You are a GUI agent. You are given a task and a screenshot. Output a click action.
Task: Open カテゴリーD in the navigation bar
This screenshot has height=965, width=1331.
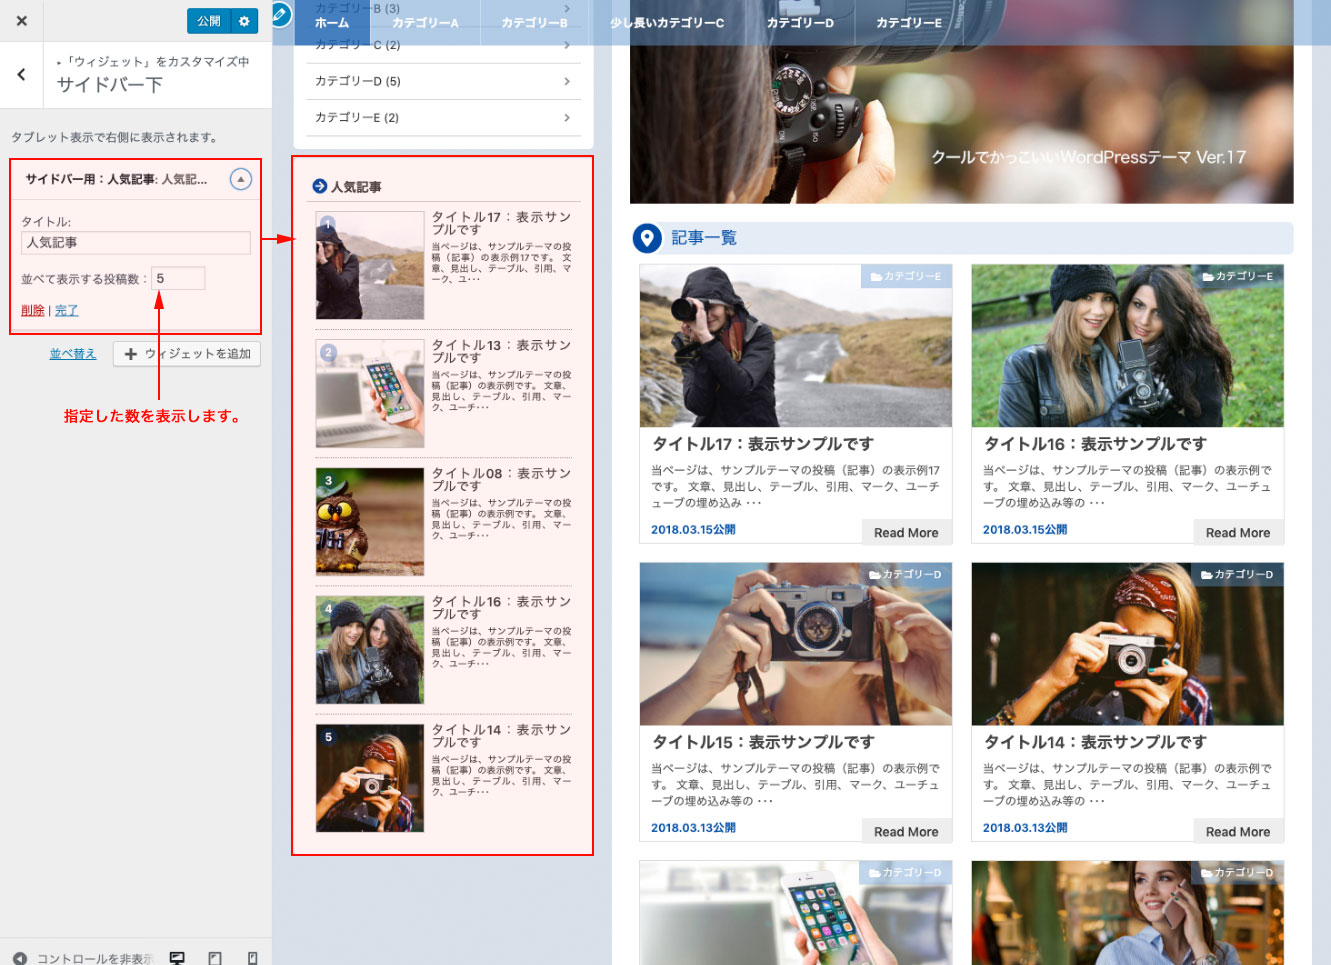click(x=800, y=22)
